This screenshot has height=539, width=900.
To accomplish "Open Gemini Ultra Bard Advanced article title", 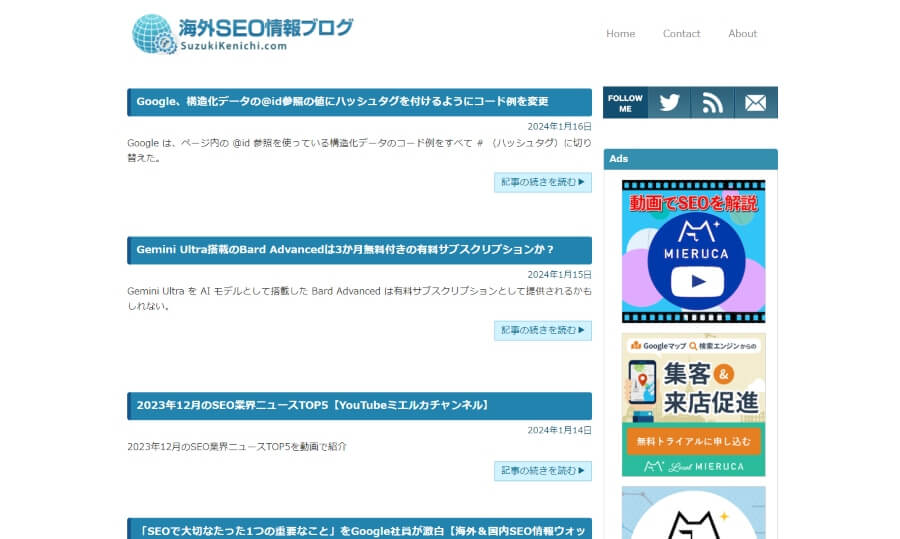I will pos(345,250).
